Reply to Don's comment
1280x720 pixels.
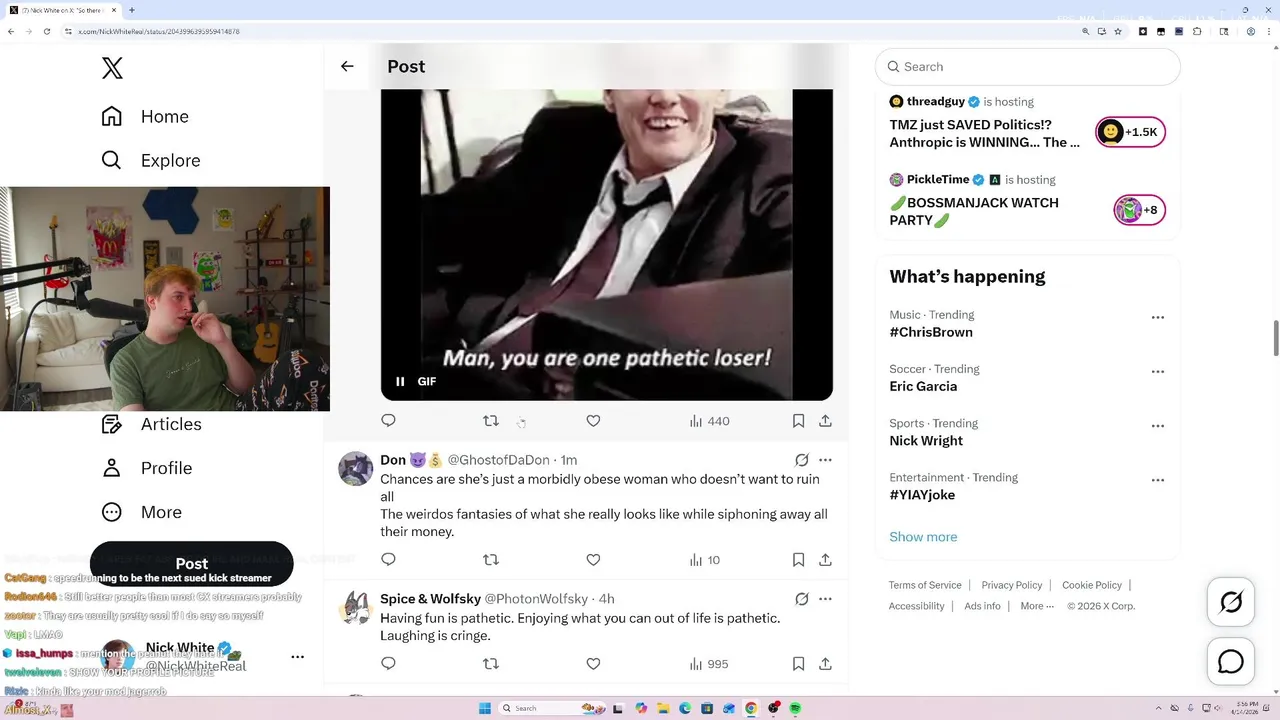click(x=389, y=560)
